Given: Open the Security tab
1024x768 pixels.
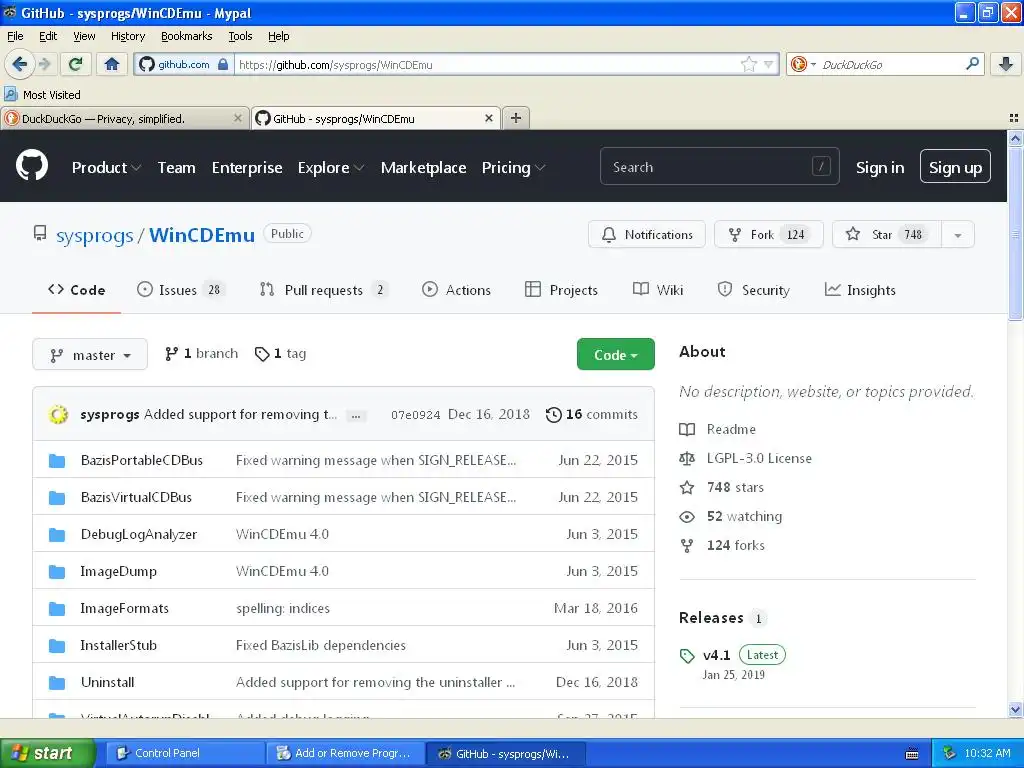Looking at the screenshot, I should [x=754, y=290].
